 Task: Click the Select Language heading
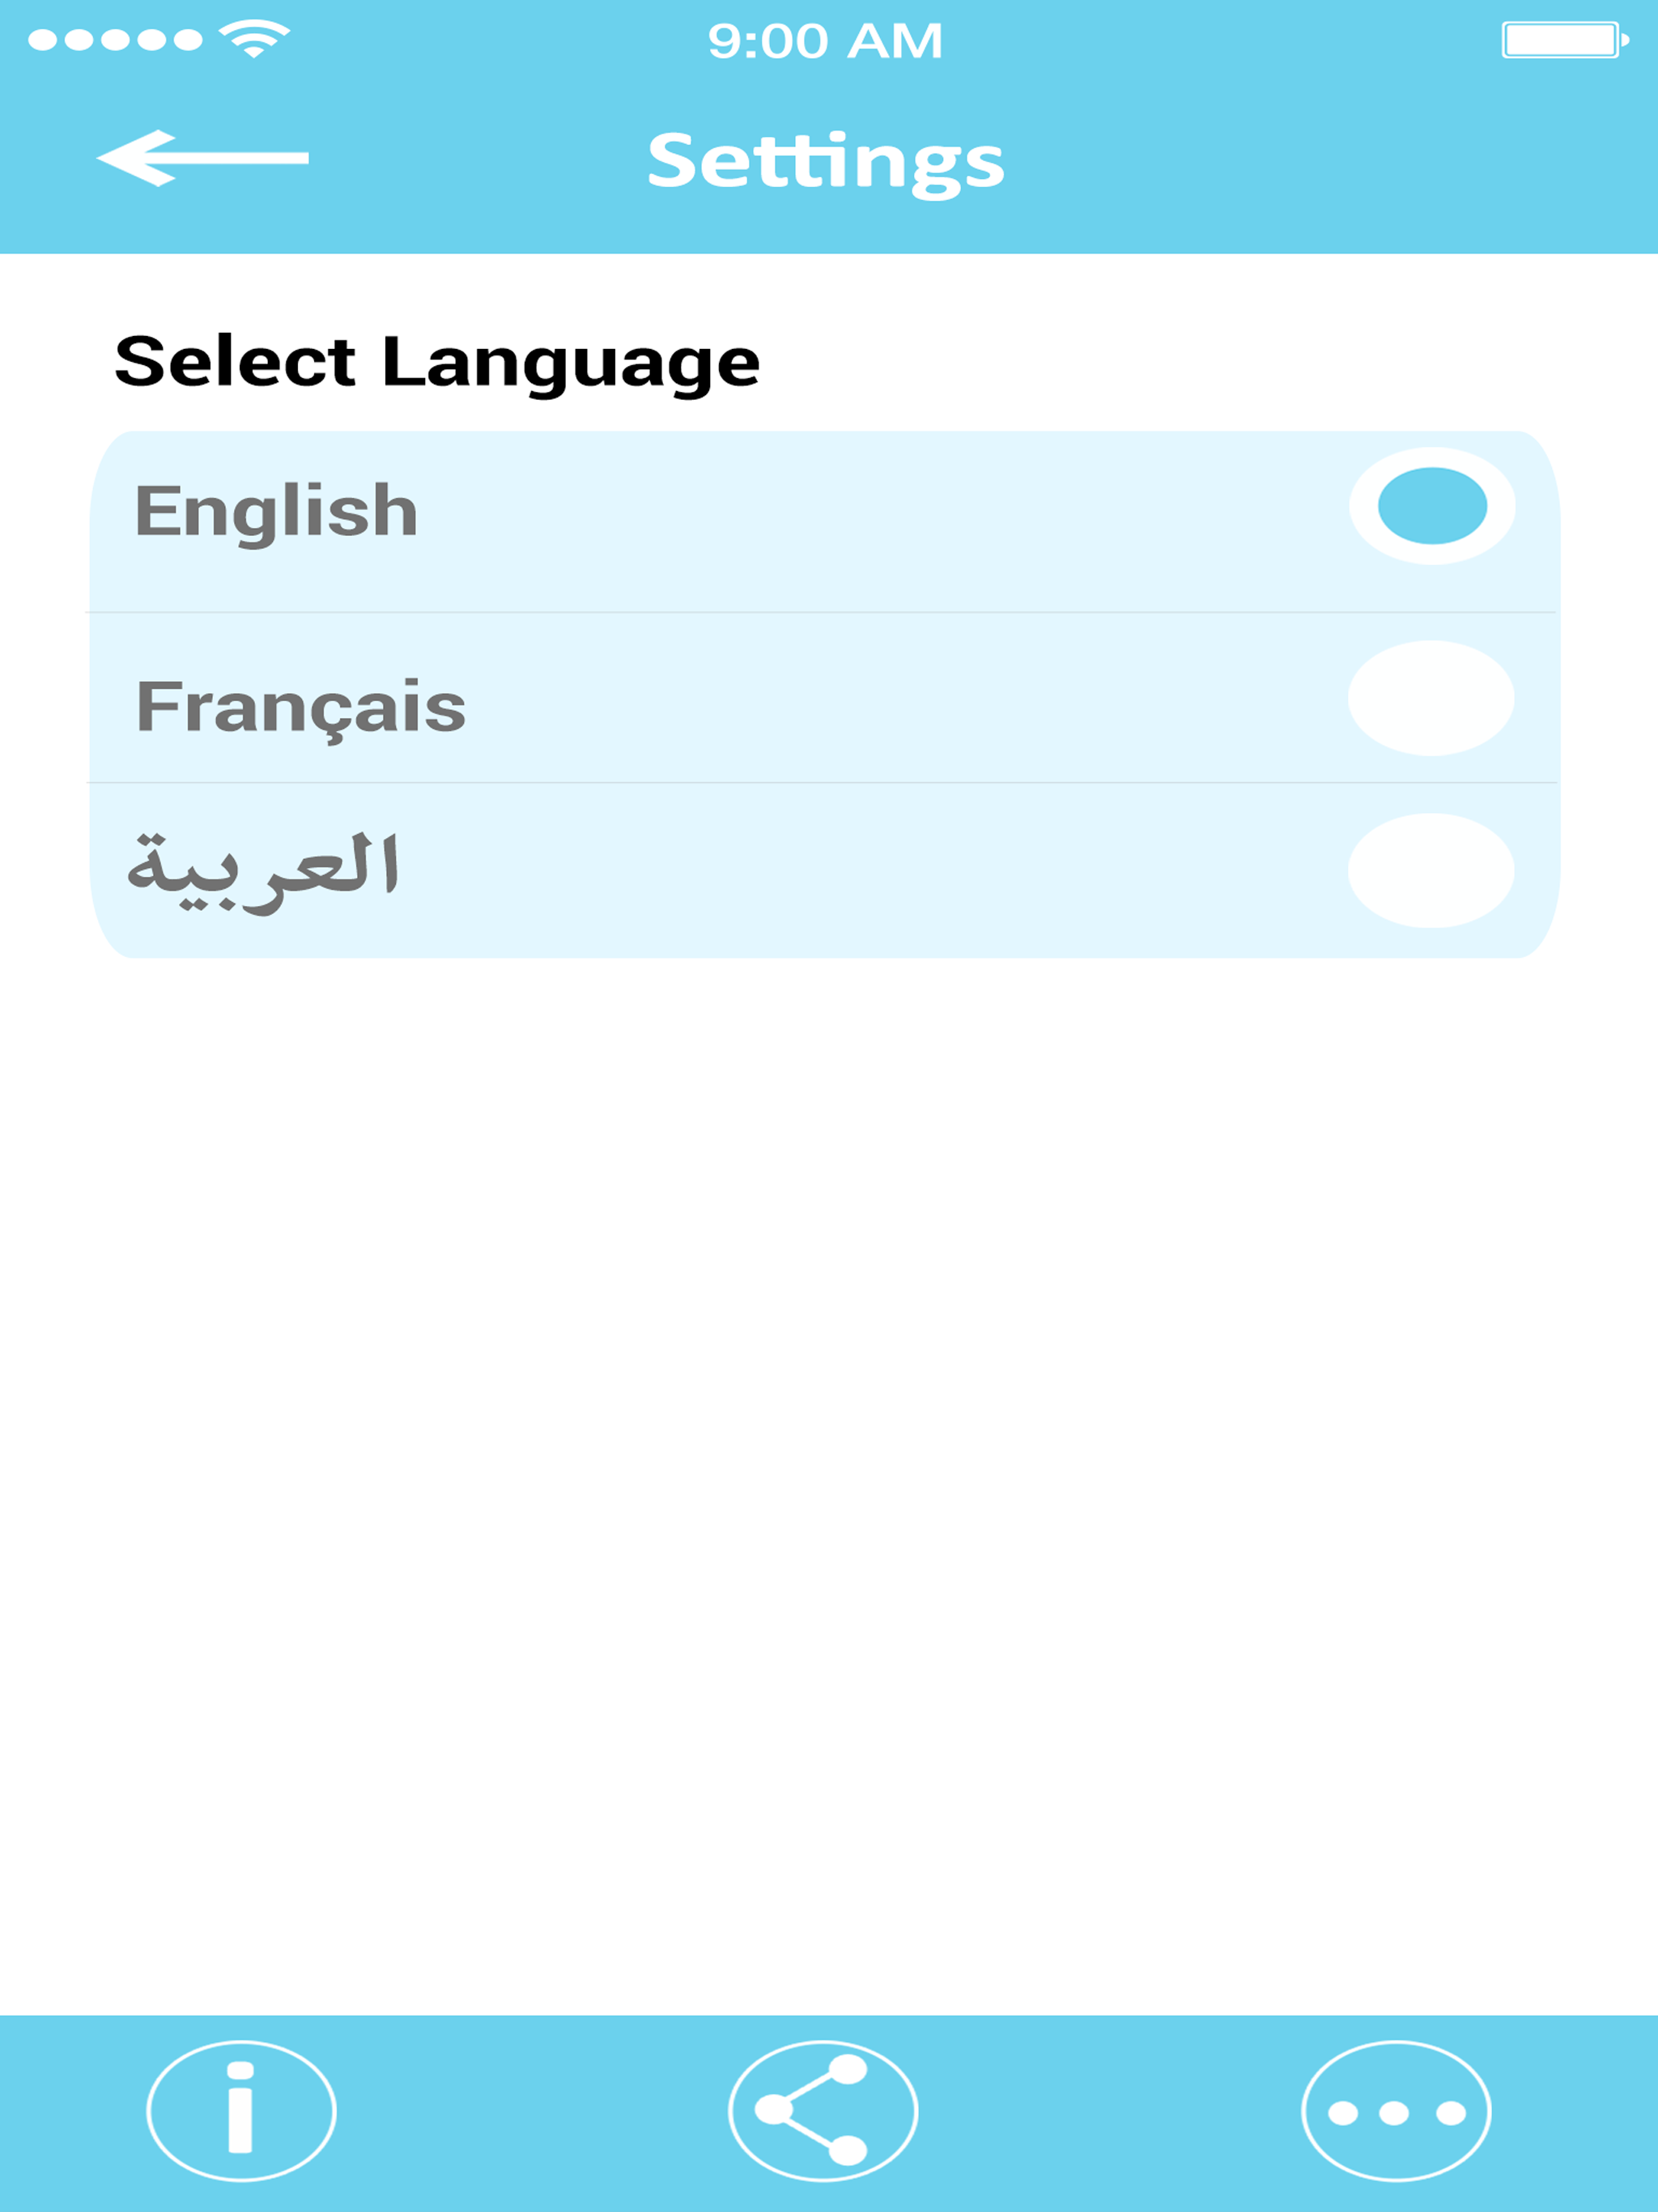[437, 361]
